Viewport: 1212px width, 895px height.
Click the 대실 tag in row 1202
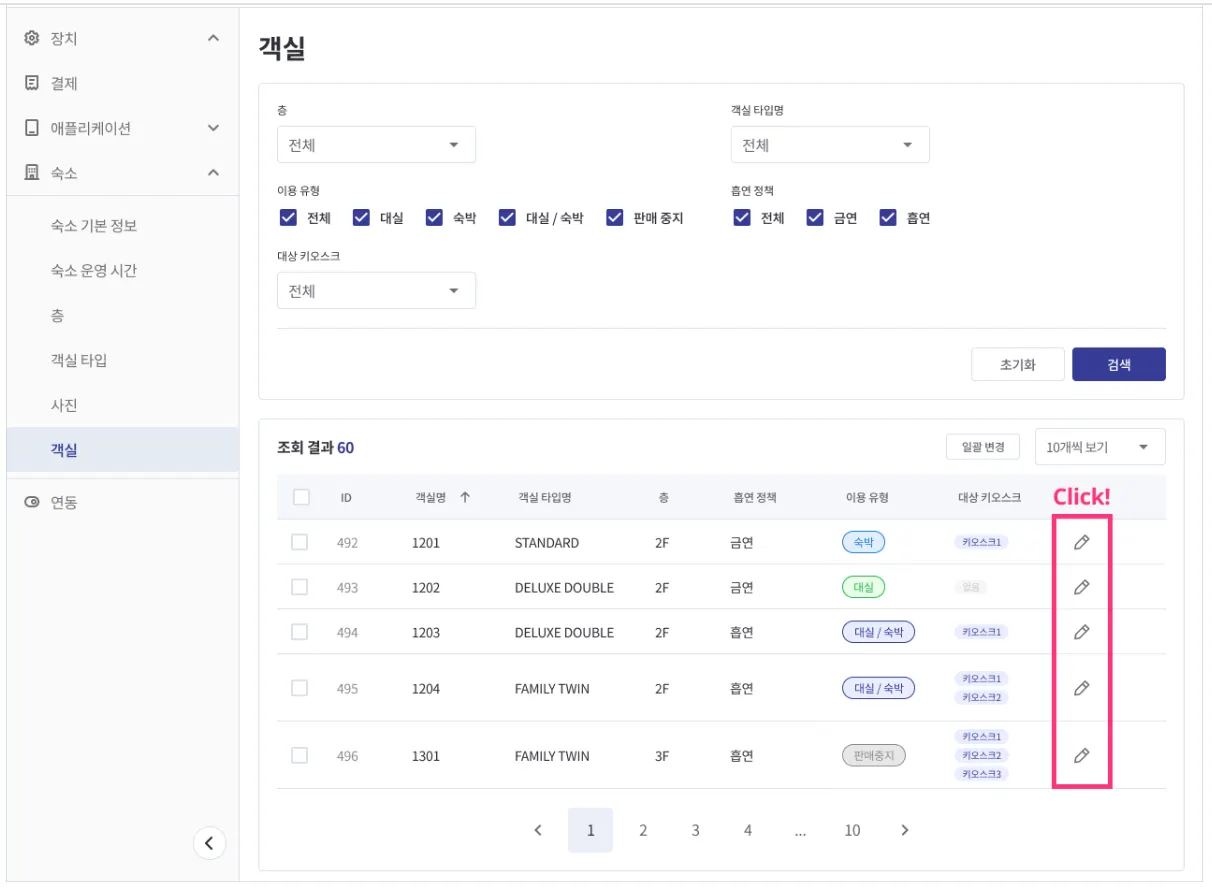(x=863, y=587)
